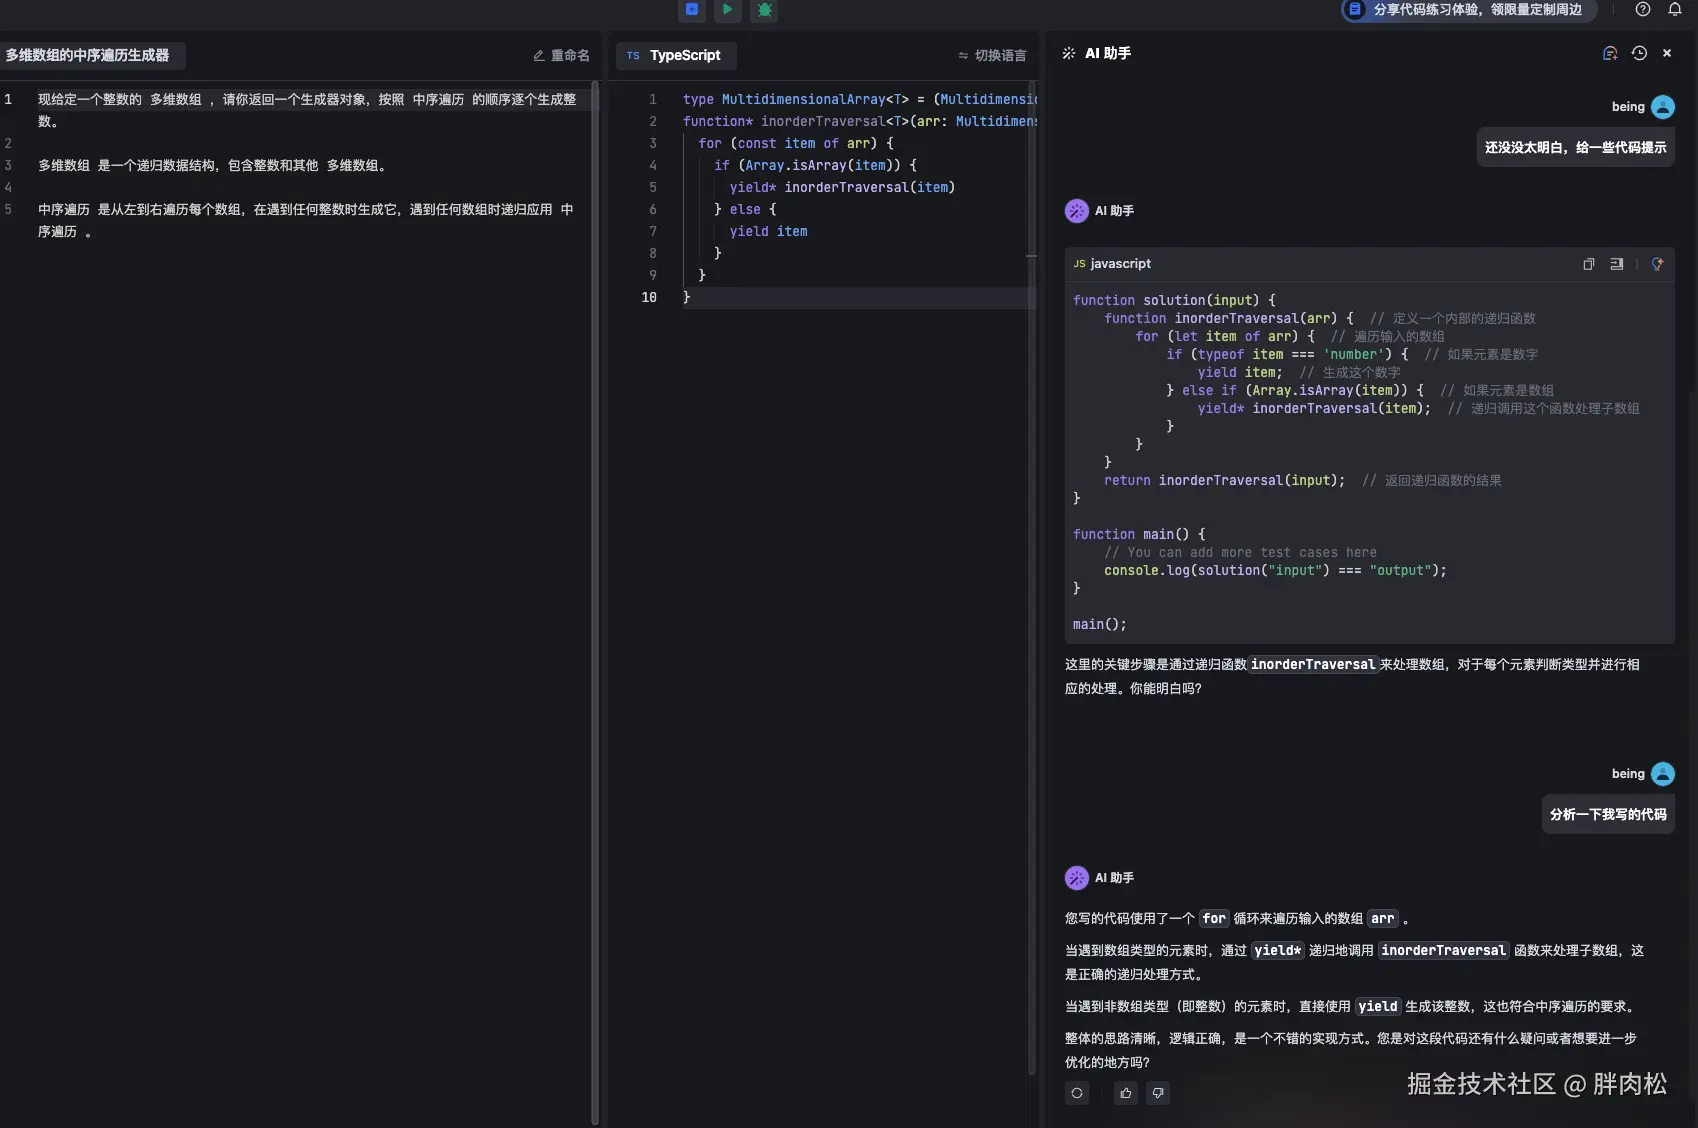Open AI assistant chat history
The image size is (1698, 1128).
[1639, 54]
